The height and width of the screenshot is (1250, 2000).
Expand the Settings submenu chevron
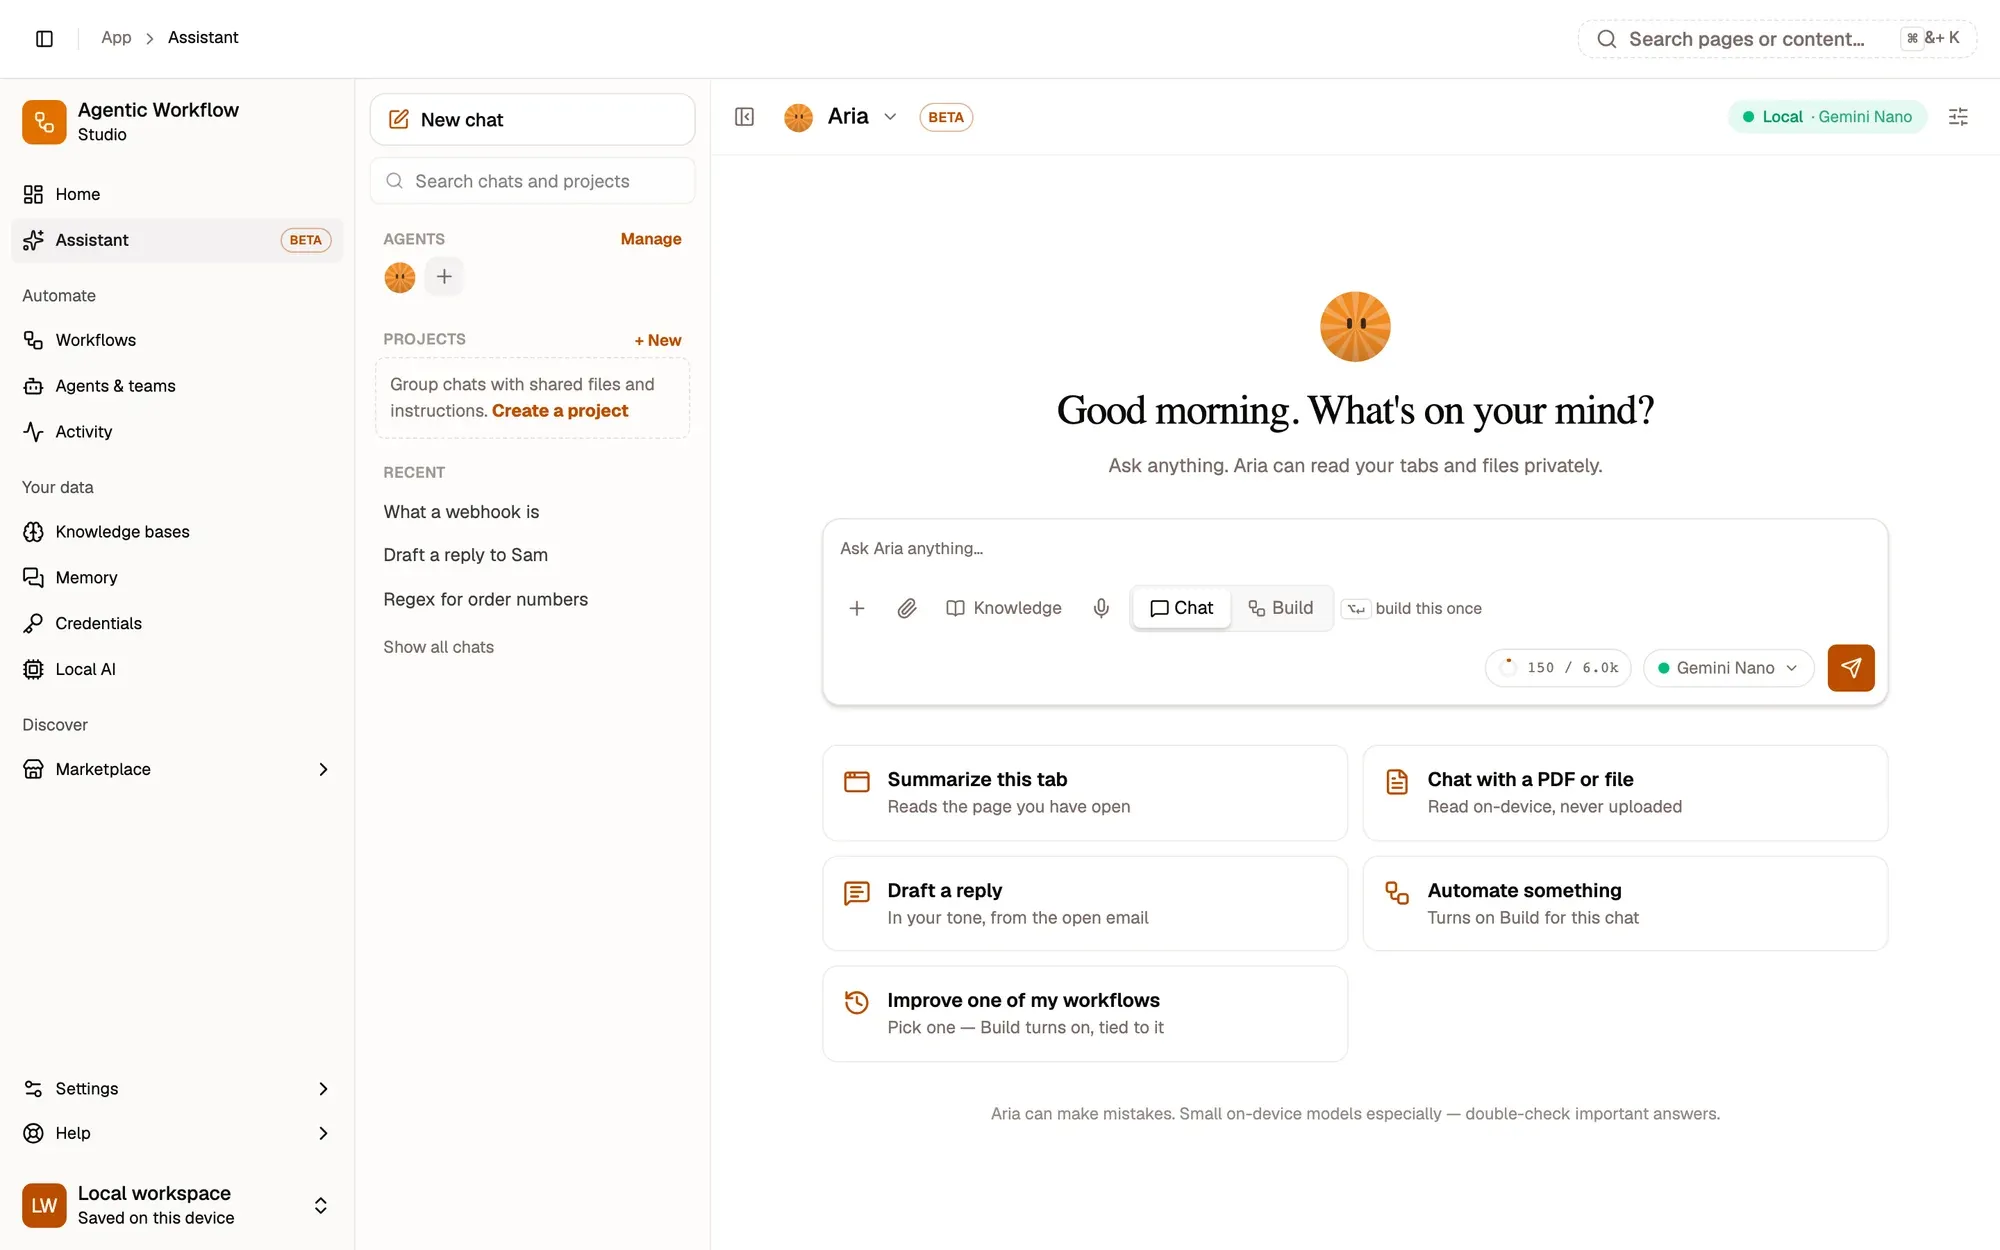(323, 1089)
